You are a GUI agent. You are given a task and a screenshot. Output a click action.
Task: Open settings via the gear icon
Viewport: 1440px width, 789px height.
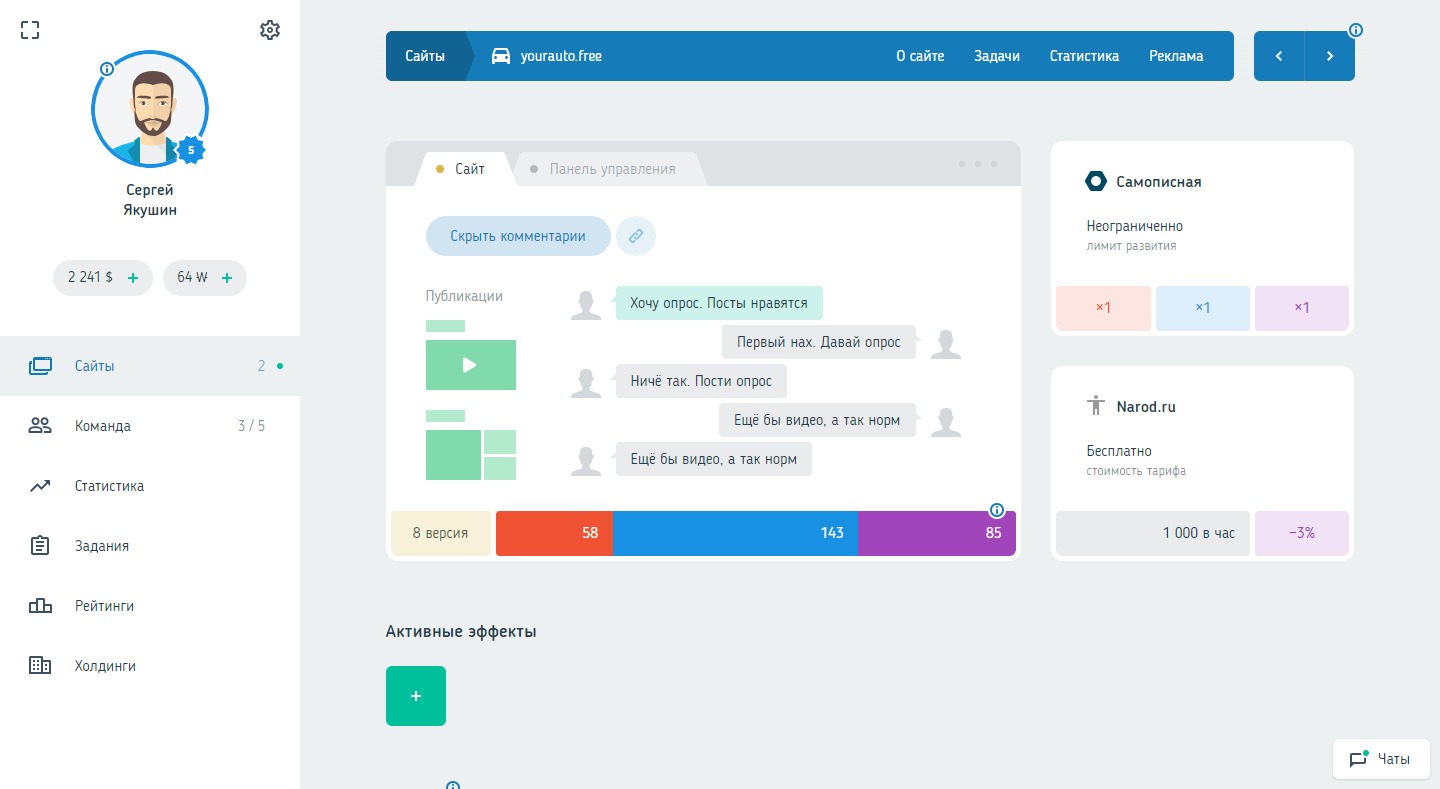270,30
